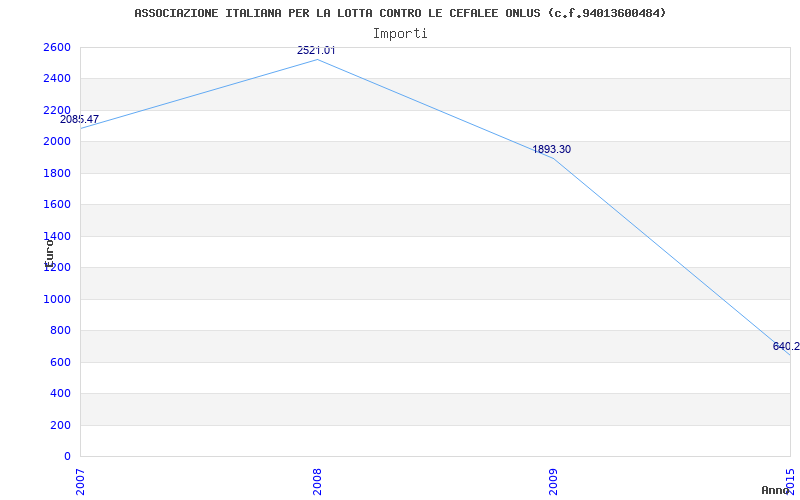
Task: Click the data label 2521.01
Action: (316, 50)
